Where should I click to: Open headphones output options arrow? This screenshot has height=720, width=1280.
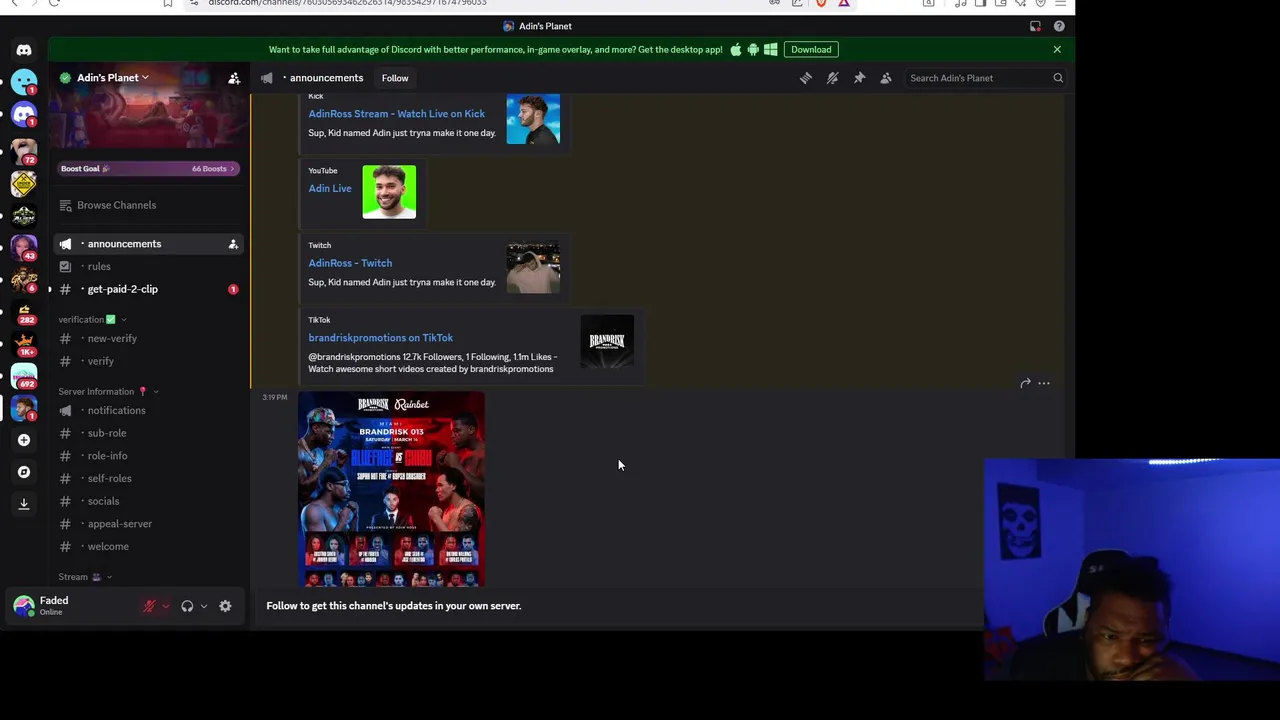click(x=204, y=606)
